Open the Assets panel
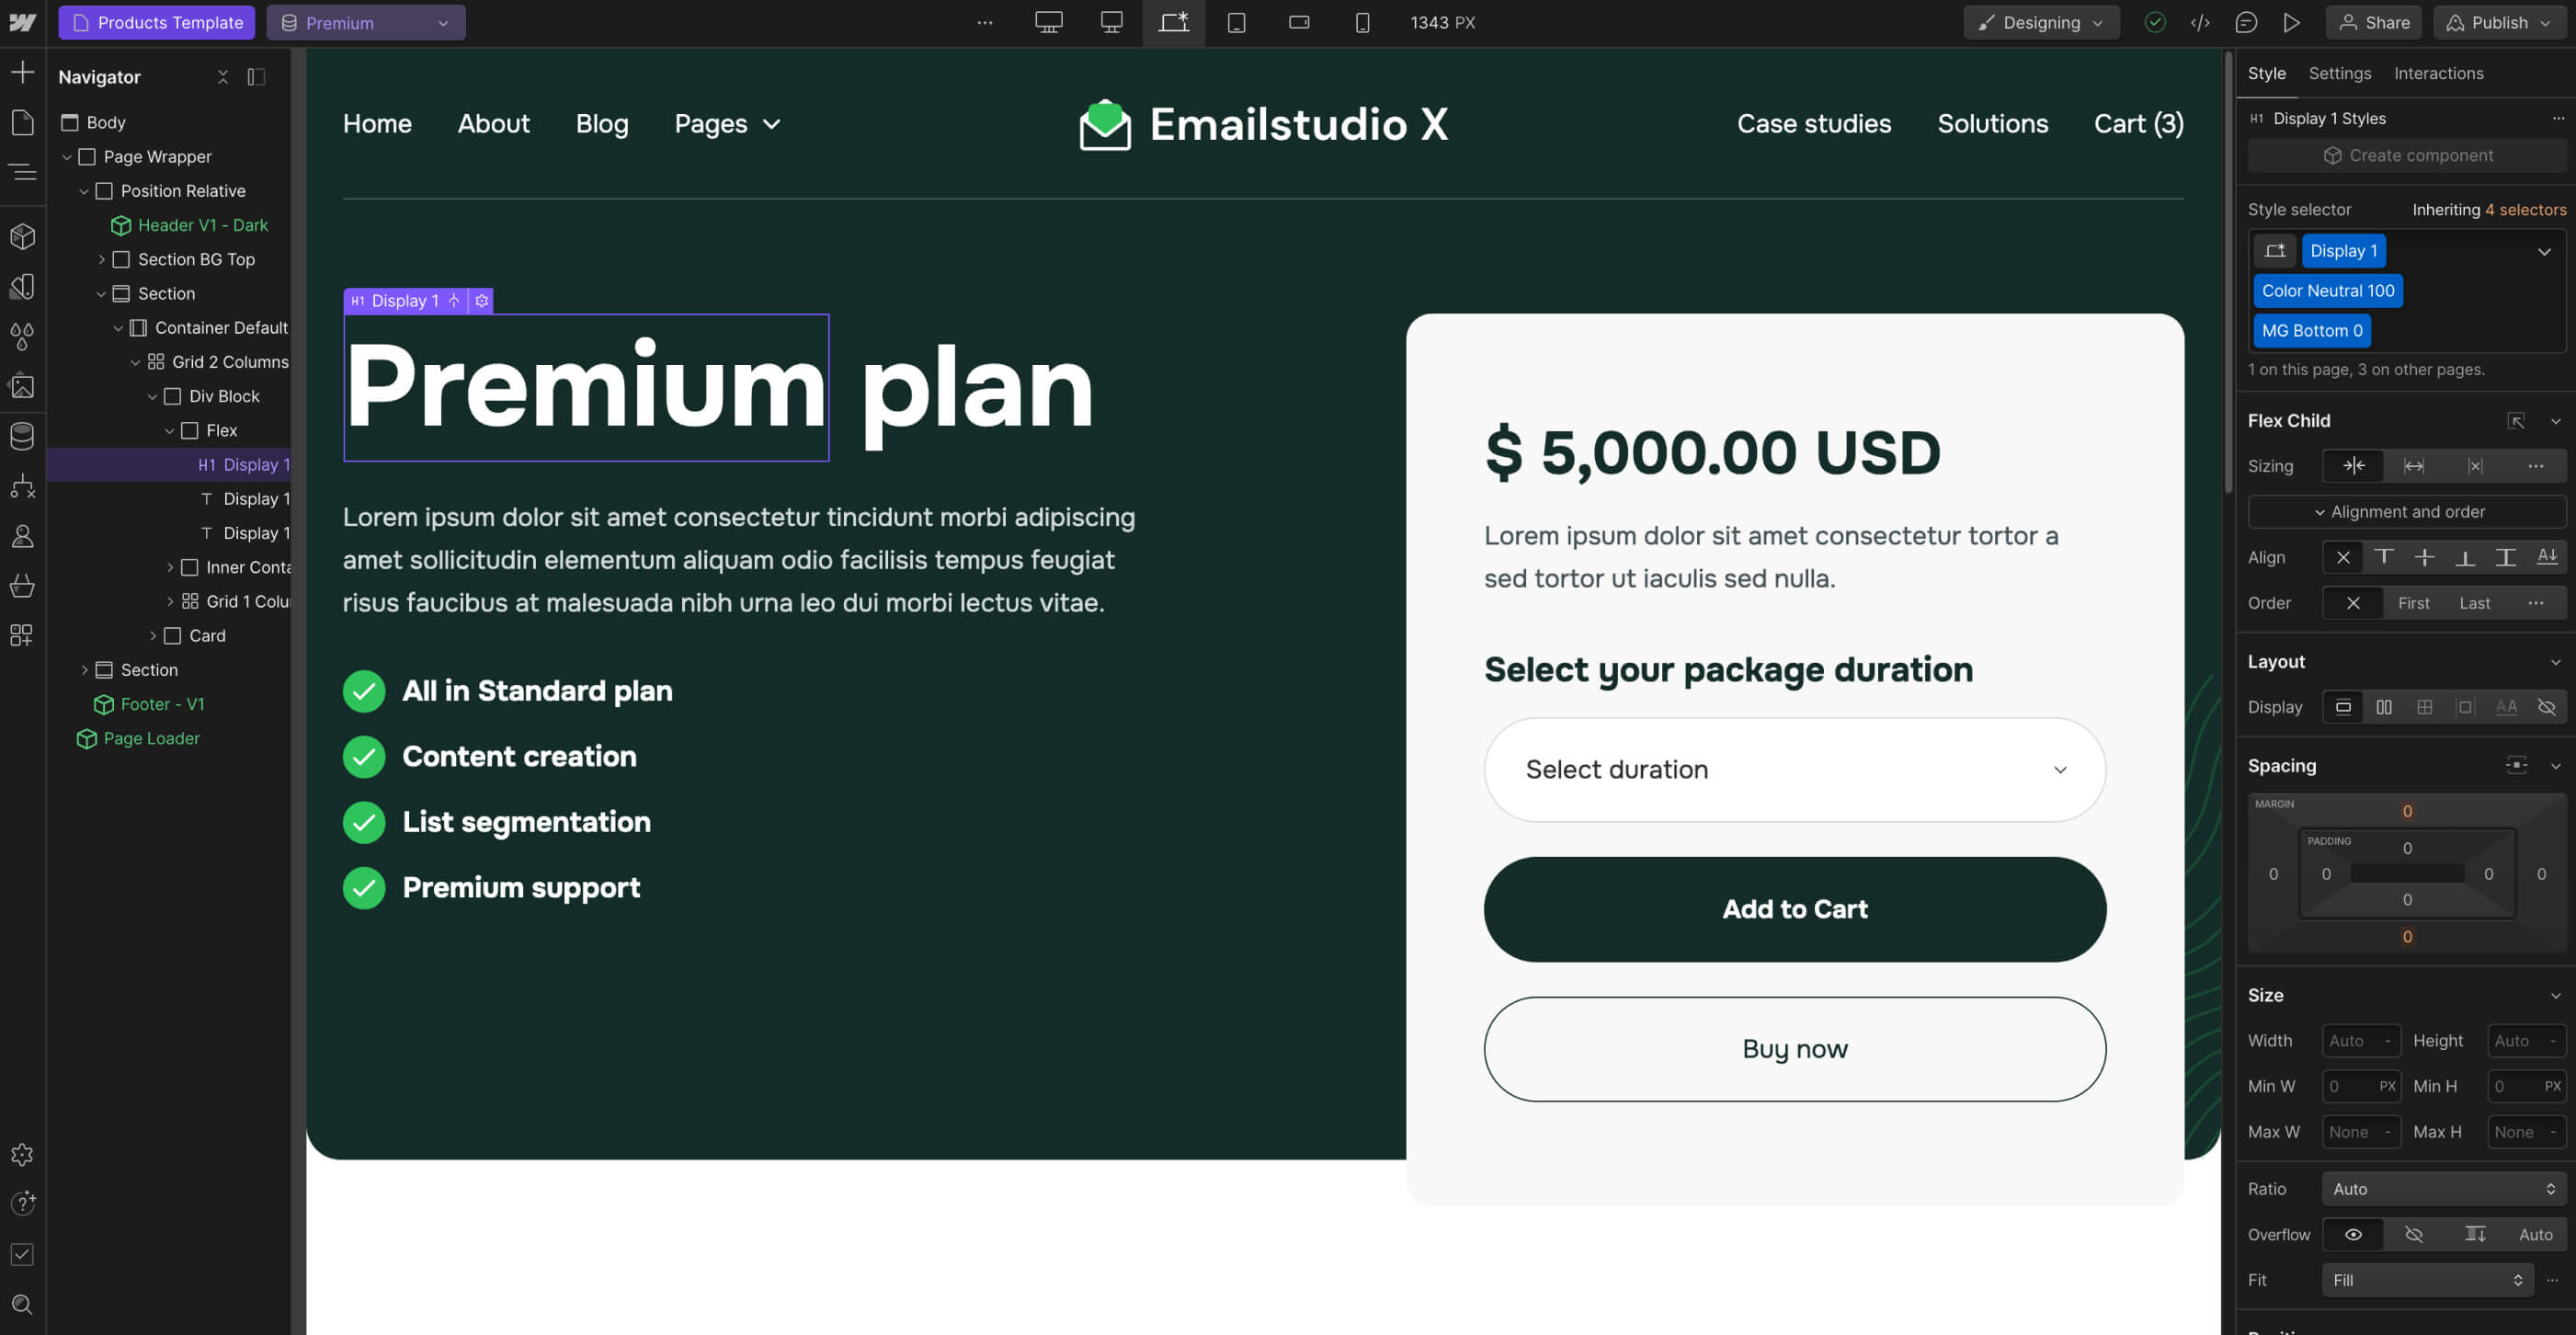 (x=22, y=386)
